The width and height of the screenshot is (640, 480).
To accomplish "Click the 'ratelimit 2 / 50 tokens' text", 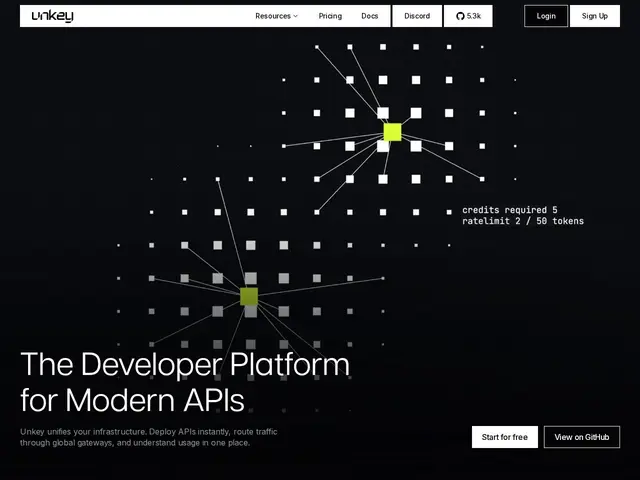I will pyautogui.click(x=523, y=221).
